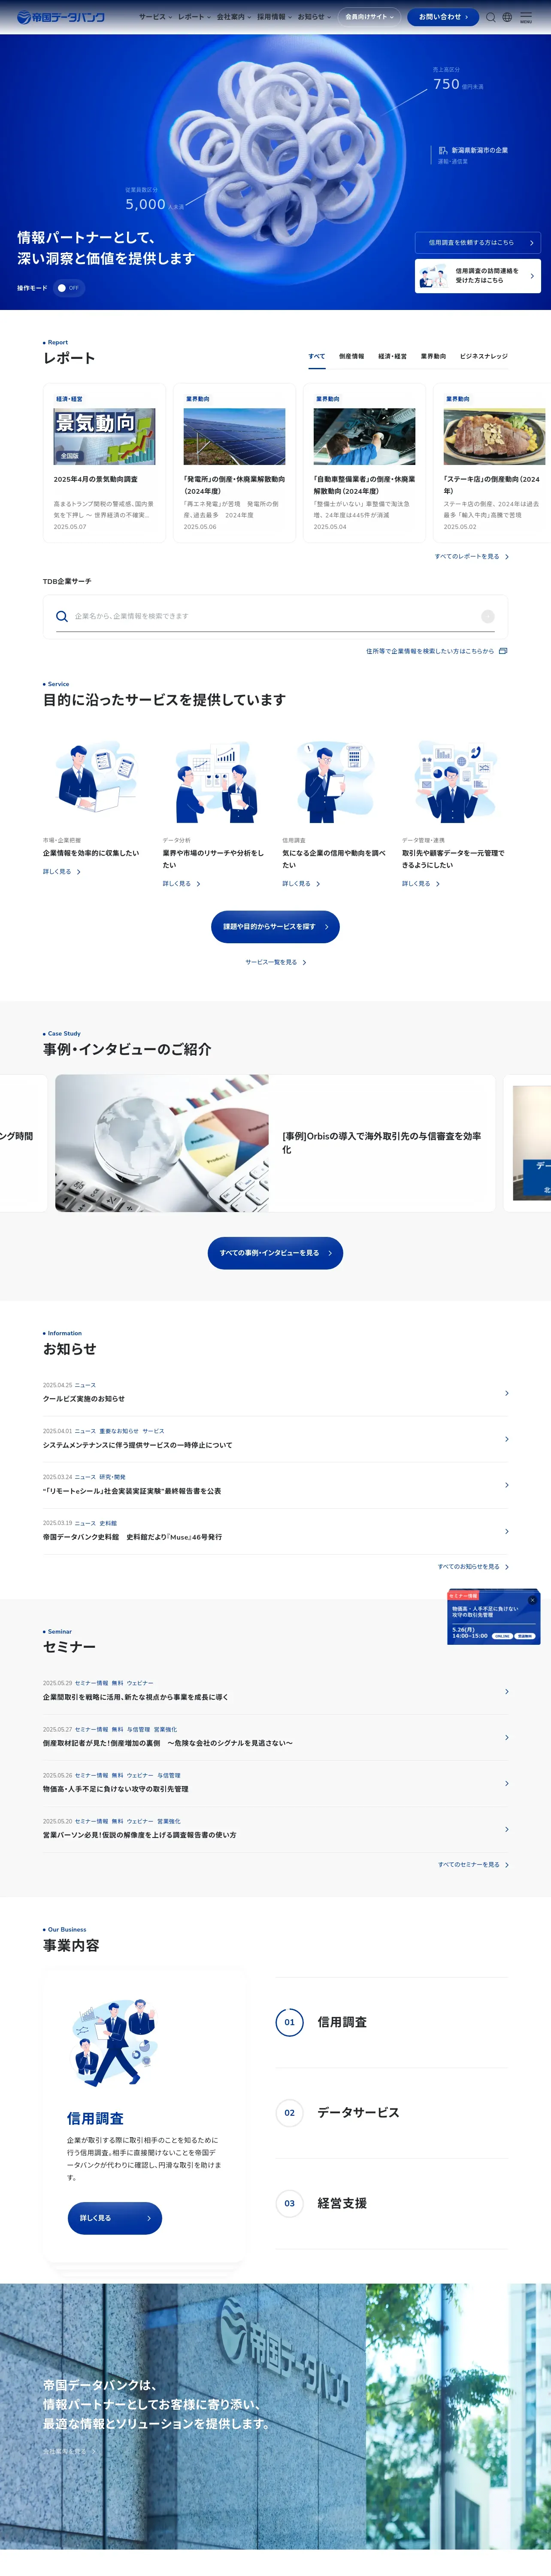The image size is (551, 2576).
Task: Open the すべてのセミナーを見る link
Action: tap(473, 1865)
